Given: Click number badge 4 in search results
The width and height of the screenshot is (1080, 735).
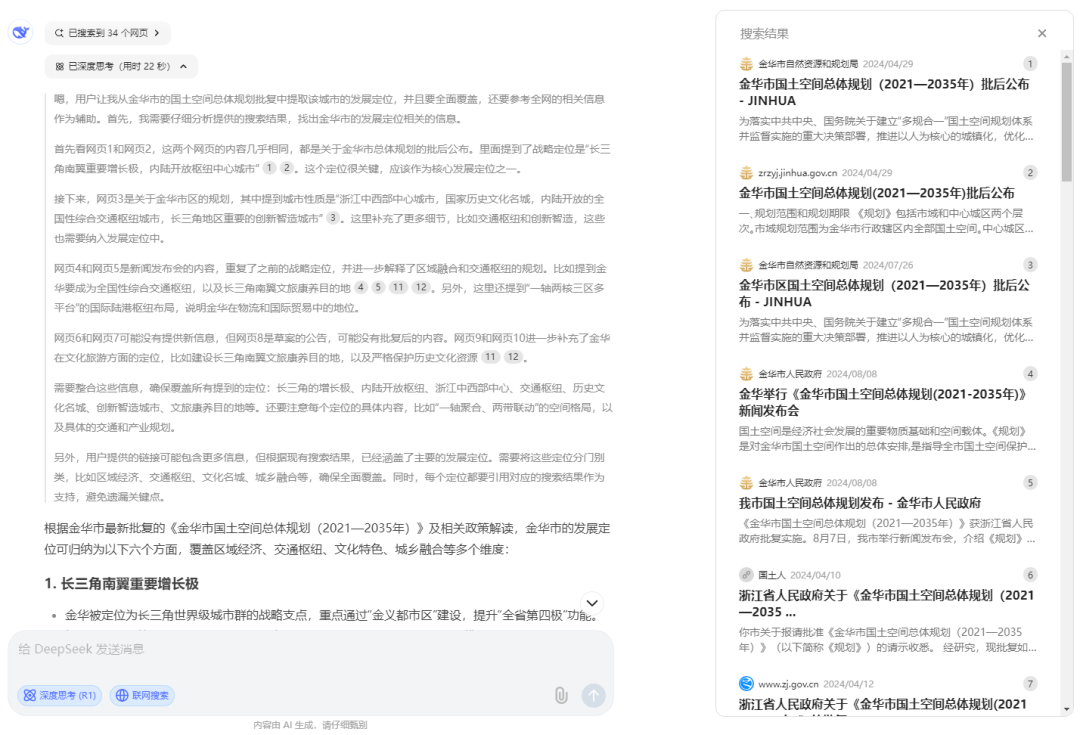Looking at the screenshot, I should pyautogui.click(x=1030, y=374).
